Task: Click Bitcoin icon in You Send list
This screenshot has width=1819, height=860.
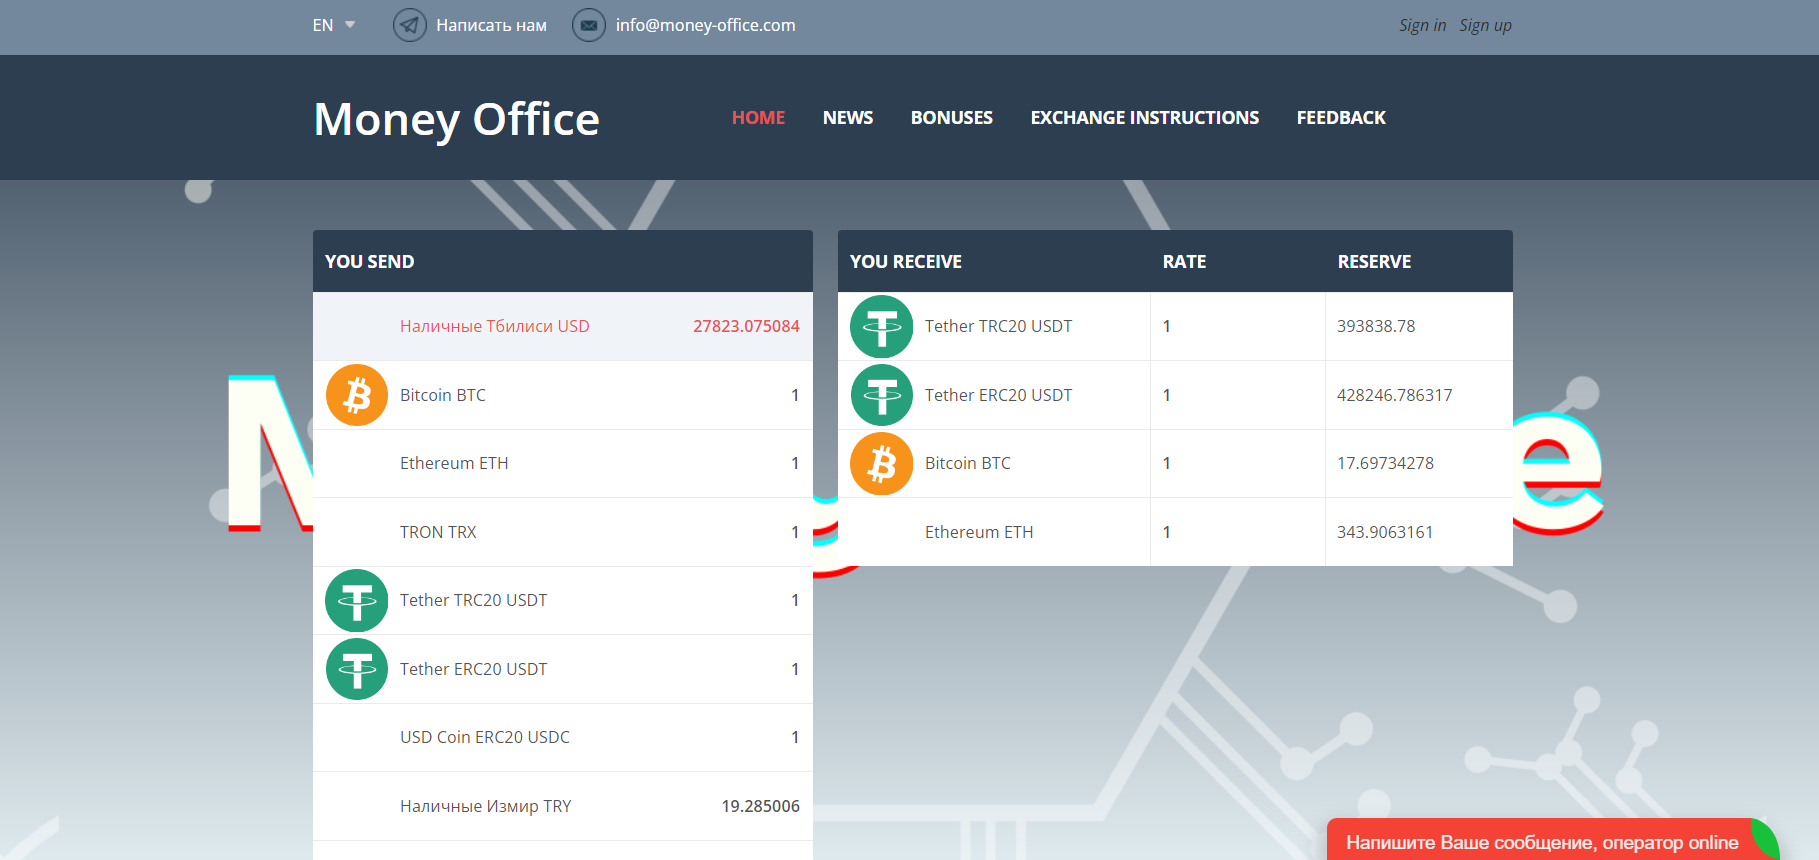Action: (x=357, y=395)
